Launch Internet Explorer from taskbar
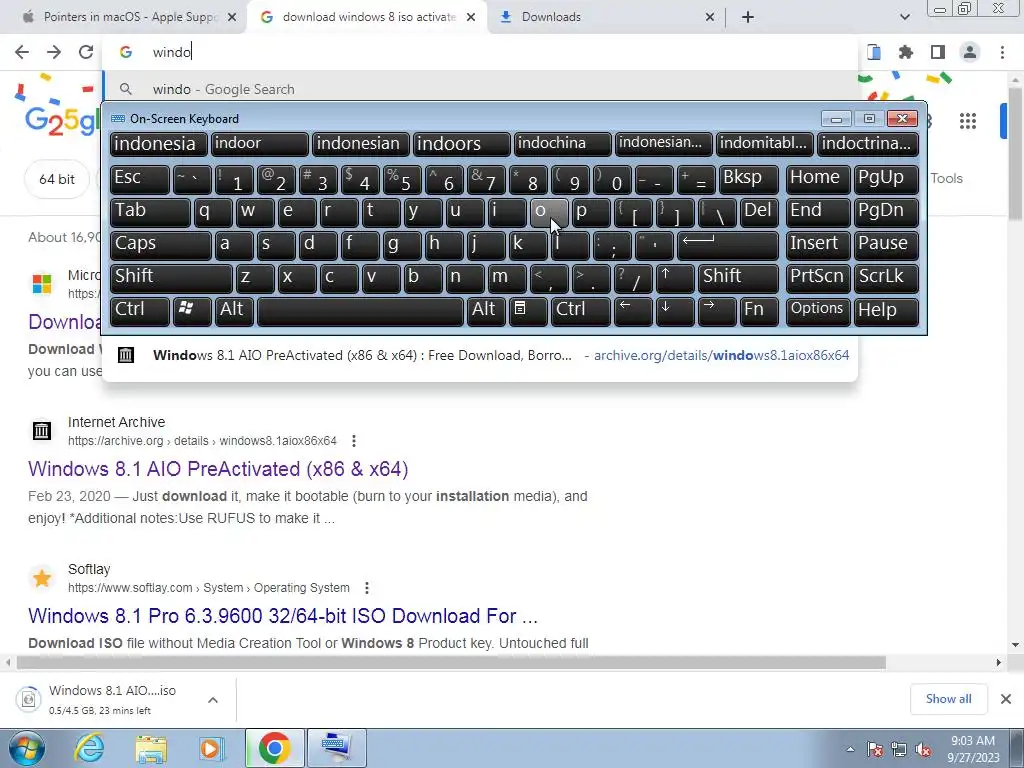The image size is (1024, 768). coord(89,748)
